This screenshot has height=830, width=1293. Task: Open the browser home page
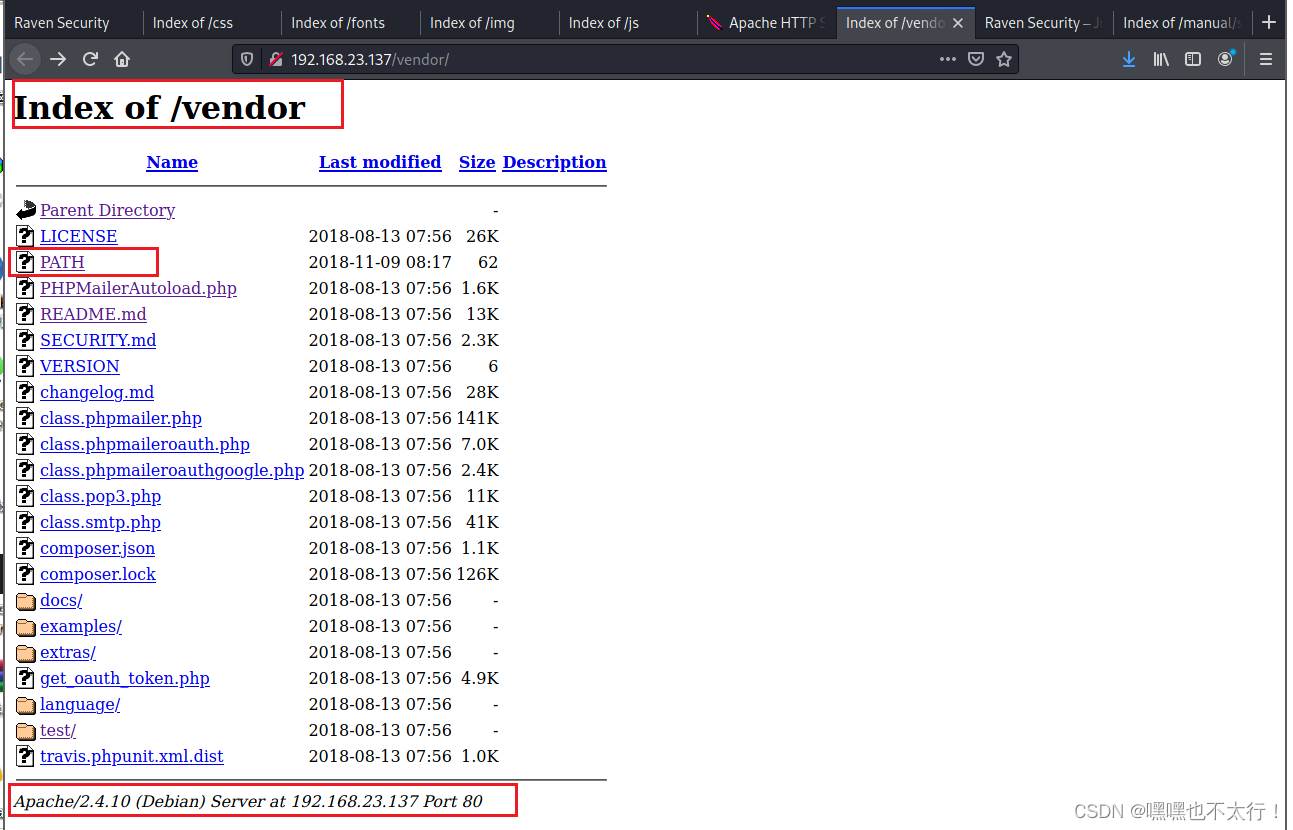[x=122, y=60]
